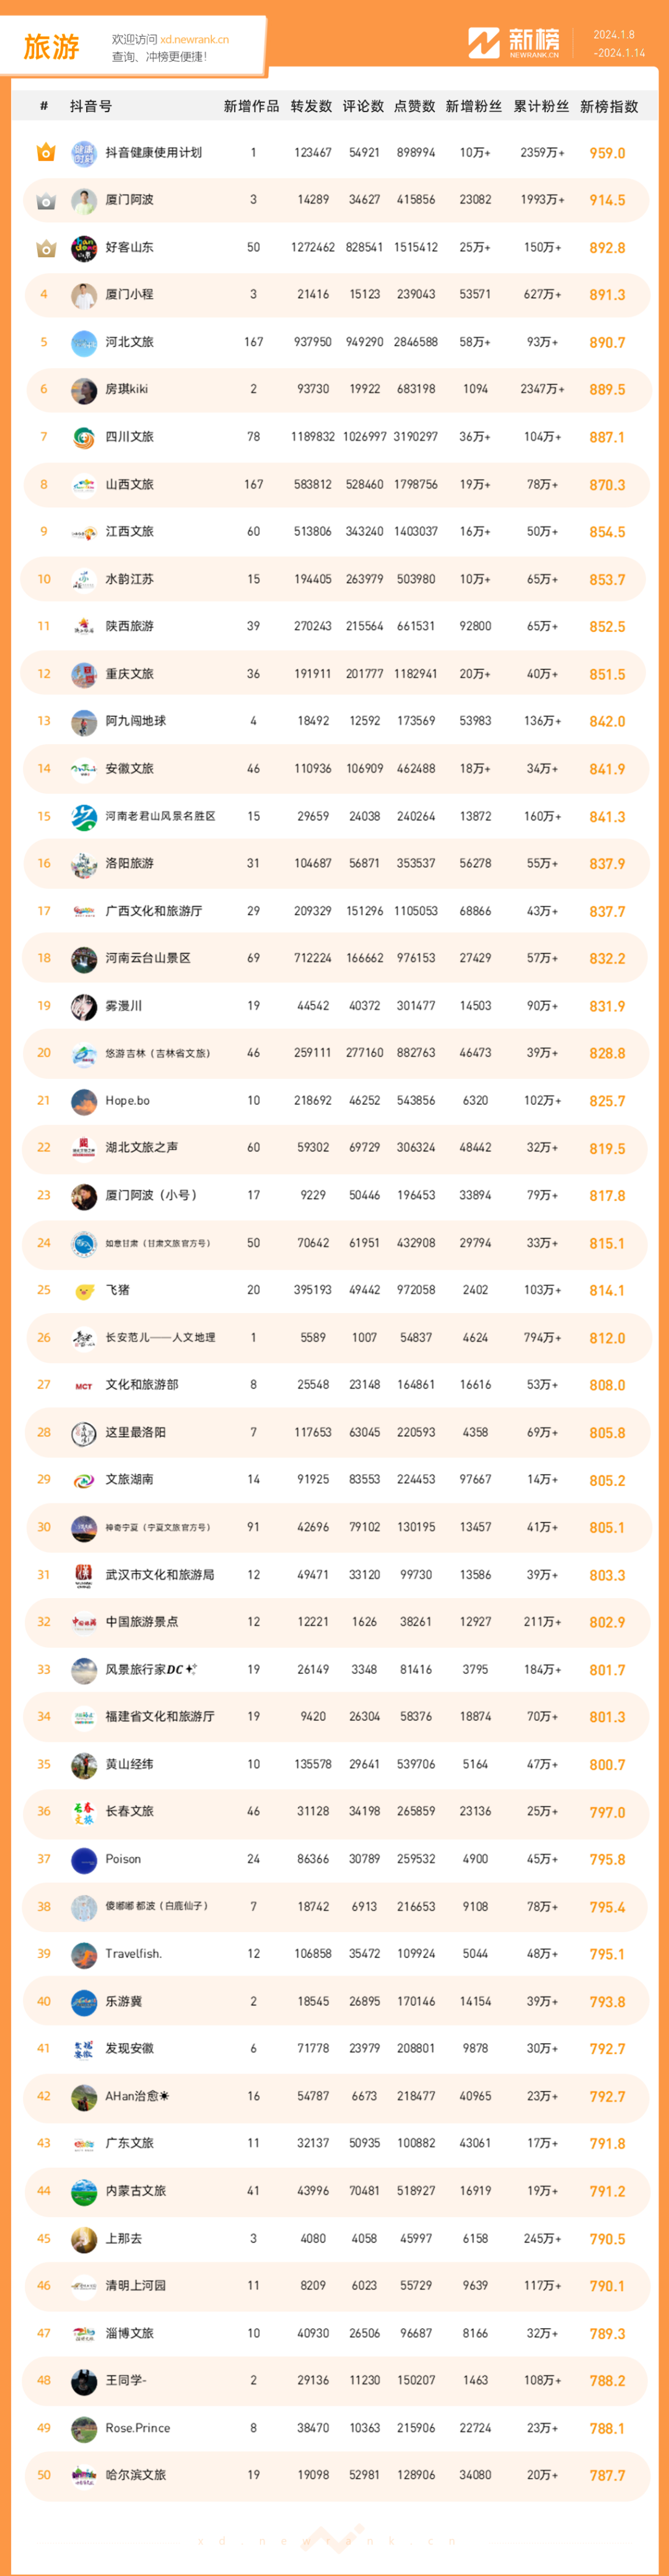Click the 旅游 category title

(51, 46)
